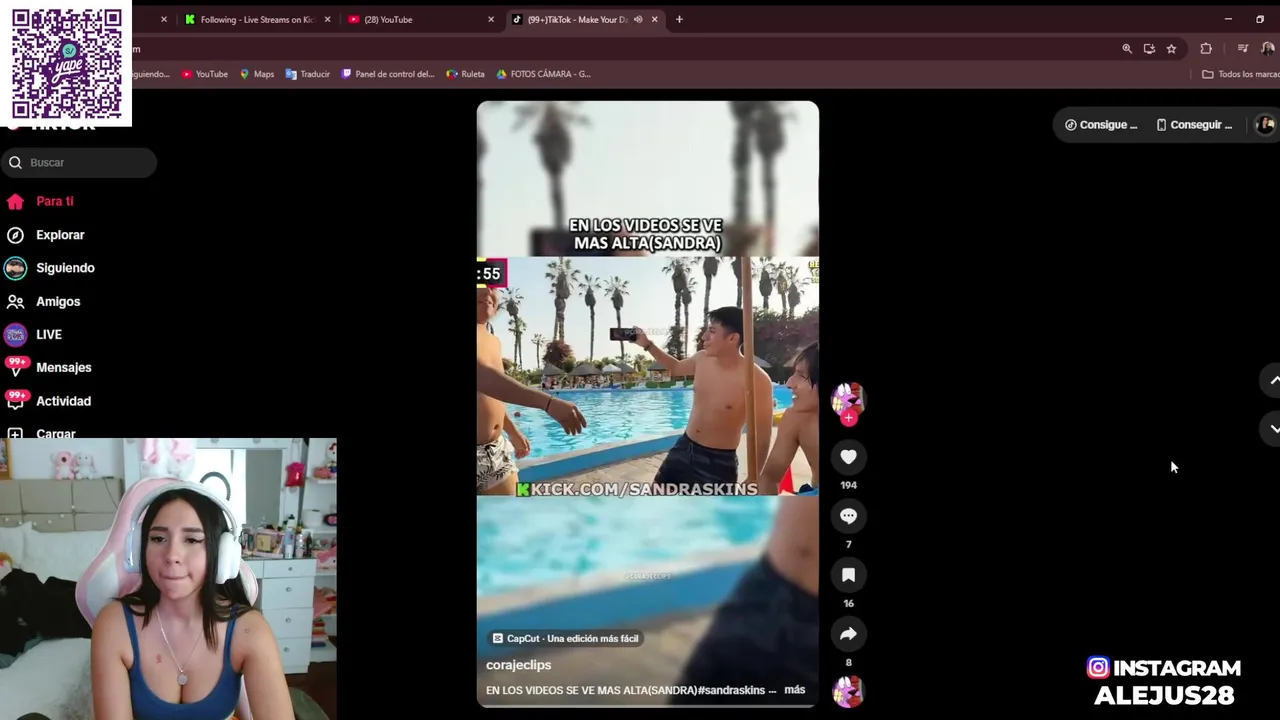Image resolution: width=1280 pixels, height=720 pixels.
Task: Like the video with the heart icon
Action: click(848, 457)
